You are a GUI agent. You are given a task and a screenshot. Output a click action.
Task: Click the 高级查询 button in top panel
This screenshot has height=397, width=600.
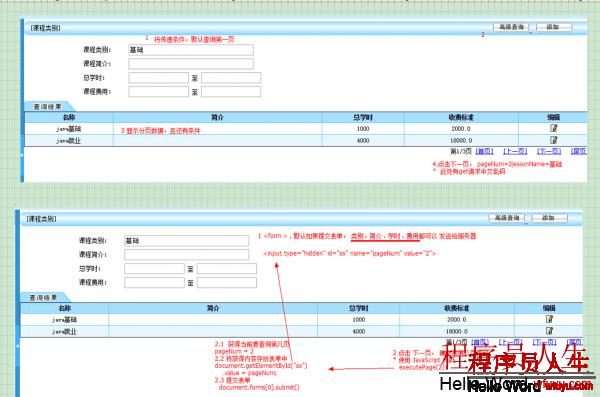click(511, 27)
